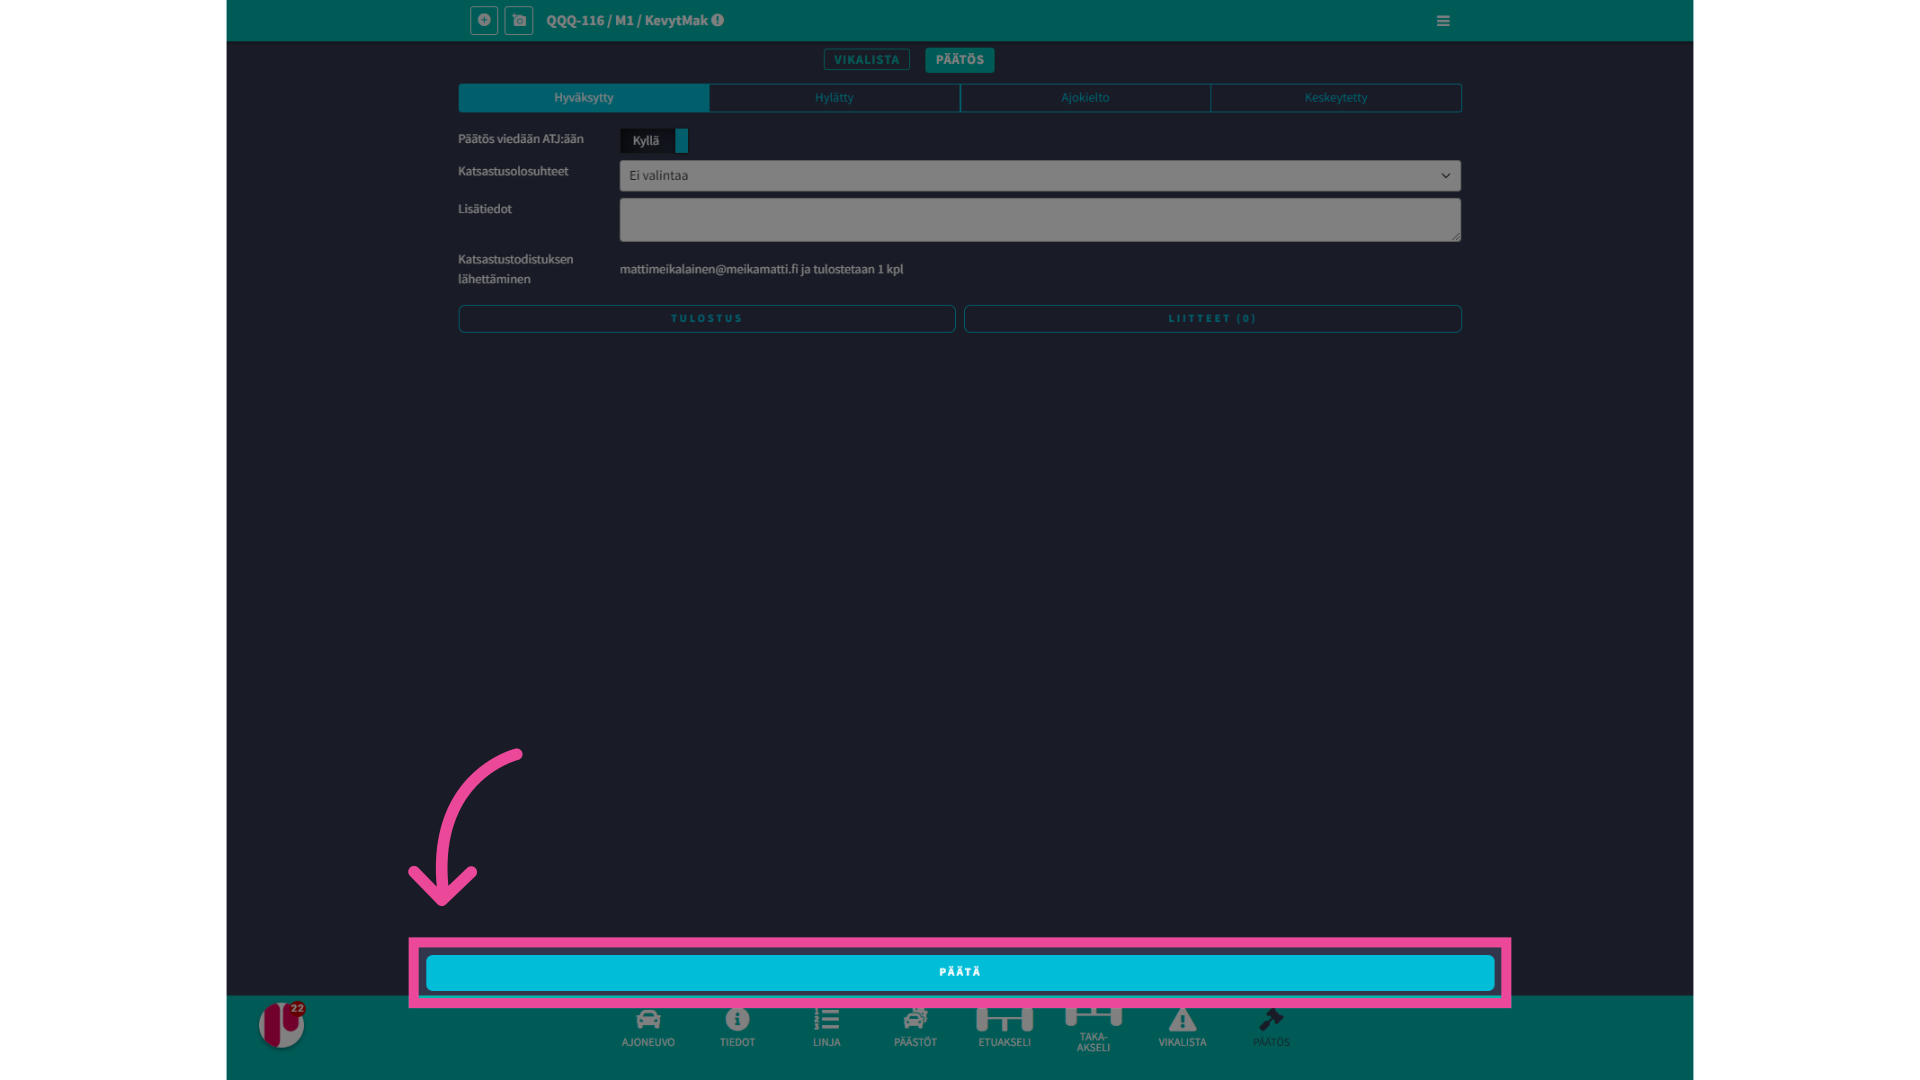Open LIITTEET (0) attachments
Image resolution: width=1920 pixels, height=1080 pixels.
pyautogui.click(x=1212, y=319)
